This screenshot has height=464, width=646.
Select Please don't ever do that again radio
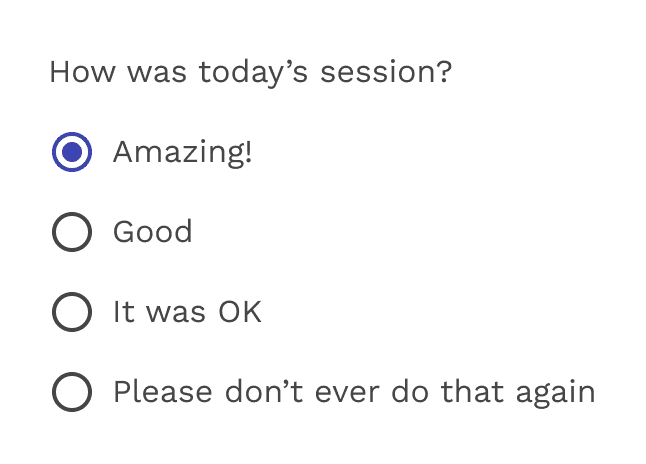click(71, 393)
